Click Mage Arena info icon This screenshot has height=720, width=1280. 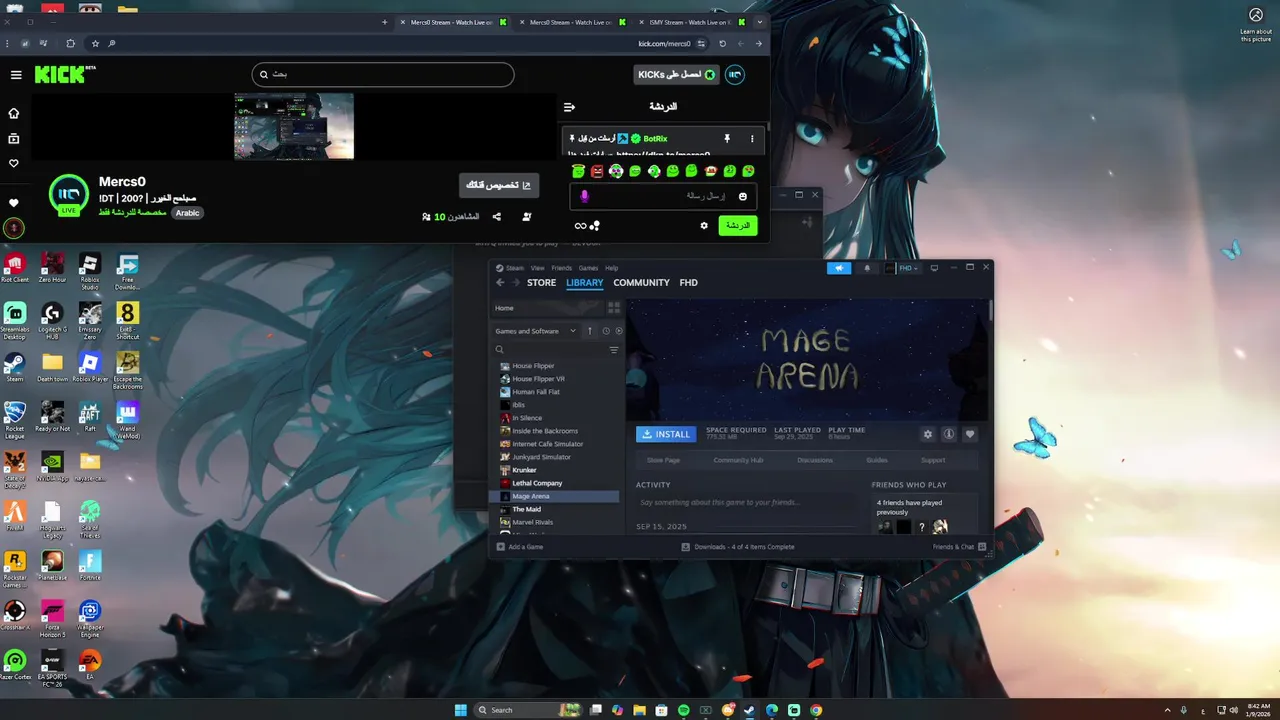949,434
